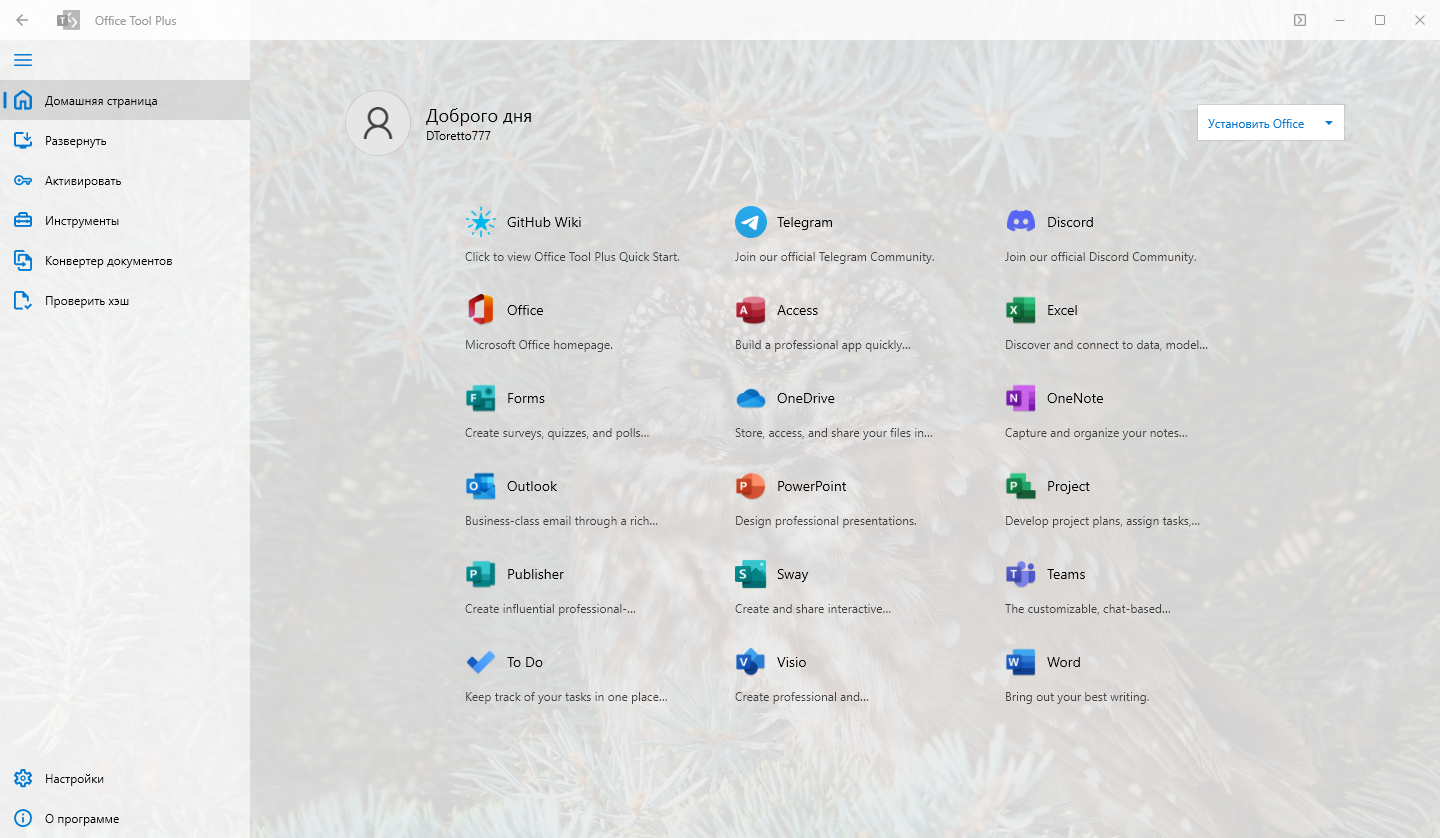Click the PowerPoint link title
The width and height of the screenshot is (1440, 838).
pyautogui.click(x=812, y=486)
